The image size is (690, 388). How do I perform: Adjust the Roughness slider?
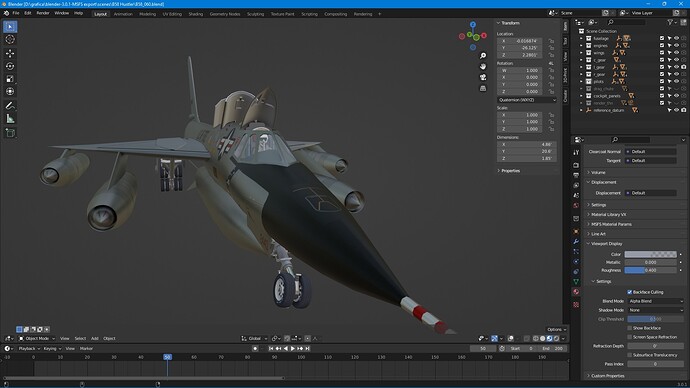click(x=650, y=270)
